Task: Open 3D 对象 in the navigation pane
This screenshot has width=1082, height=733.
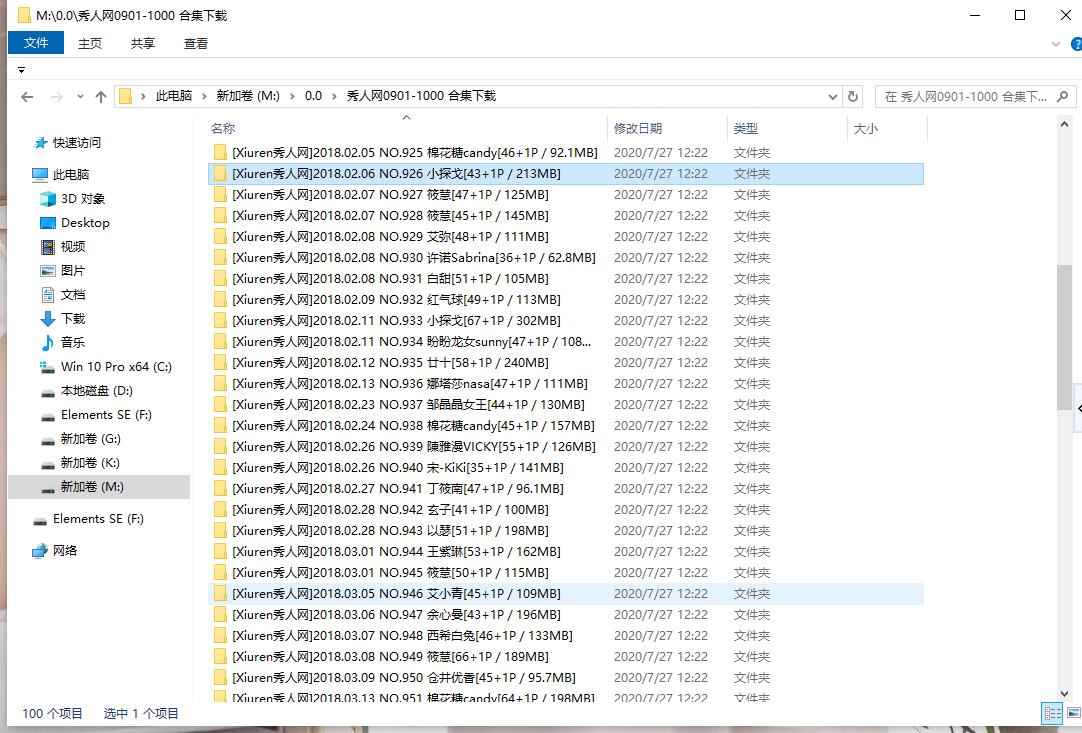Action: (x=83, y=199)
